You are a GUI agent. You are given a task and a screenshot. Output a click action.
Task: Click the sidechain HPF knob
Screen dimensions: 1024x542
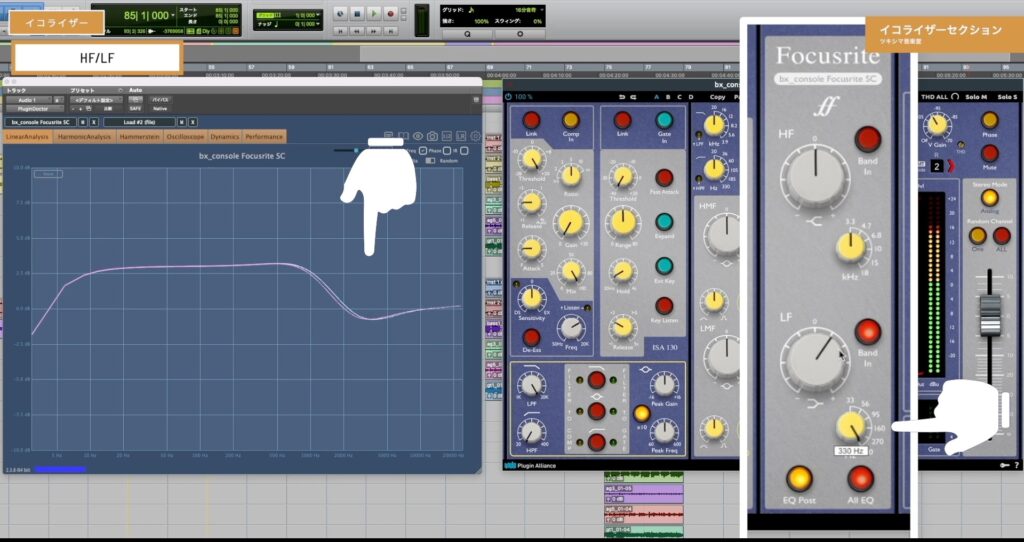(532, 431)
